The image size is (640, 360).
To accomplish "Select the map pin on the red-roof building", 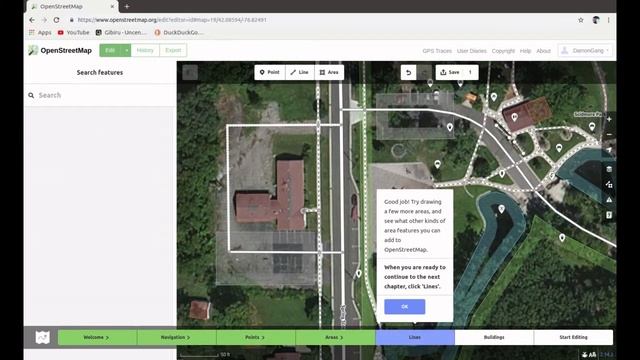I will 514,118.
